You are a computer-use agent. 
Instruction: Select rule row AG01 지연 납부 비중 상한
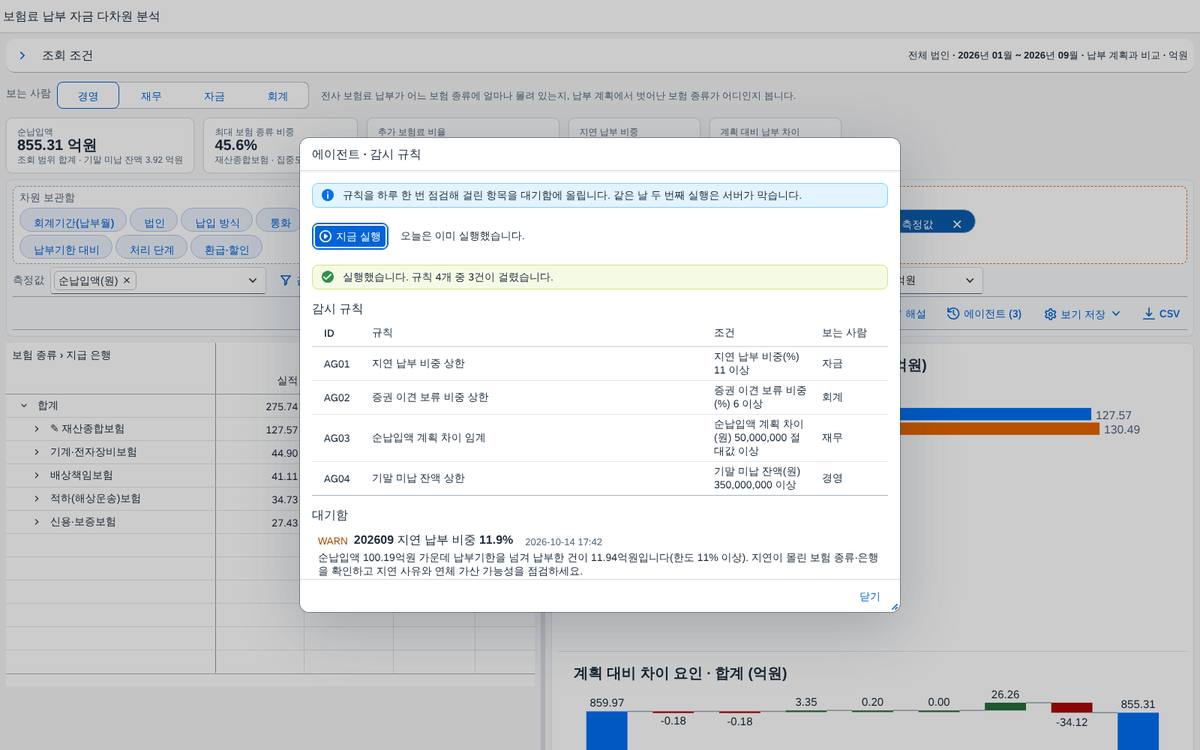click(x=600, y=364)
